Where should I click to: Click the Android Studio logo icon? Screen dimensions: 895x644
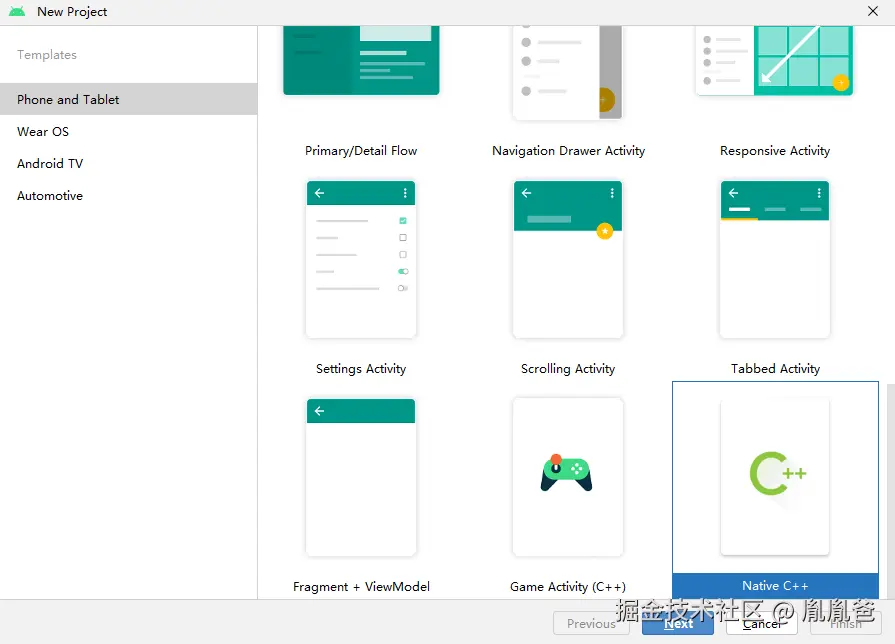coord(17,11)
